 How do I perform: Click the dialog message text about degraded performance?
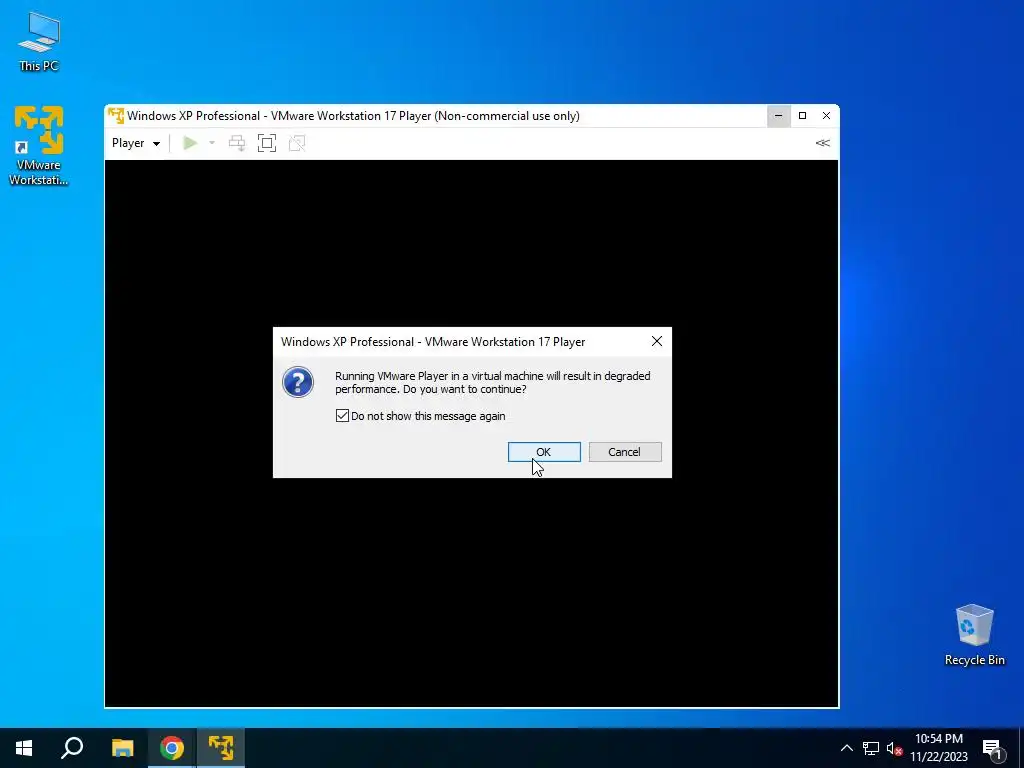point(492,383)
